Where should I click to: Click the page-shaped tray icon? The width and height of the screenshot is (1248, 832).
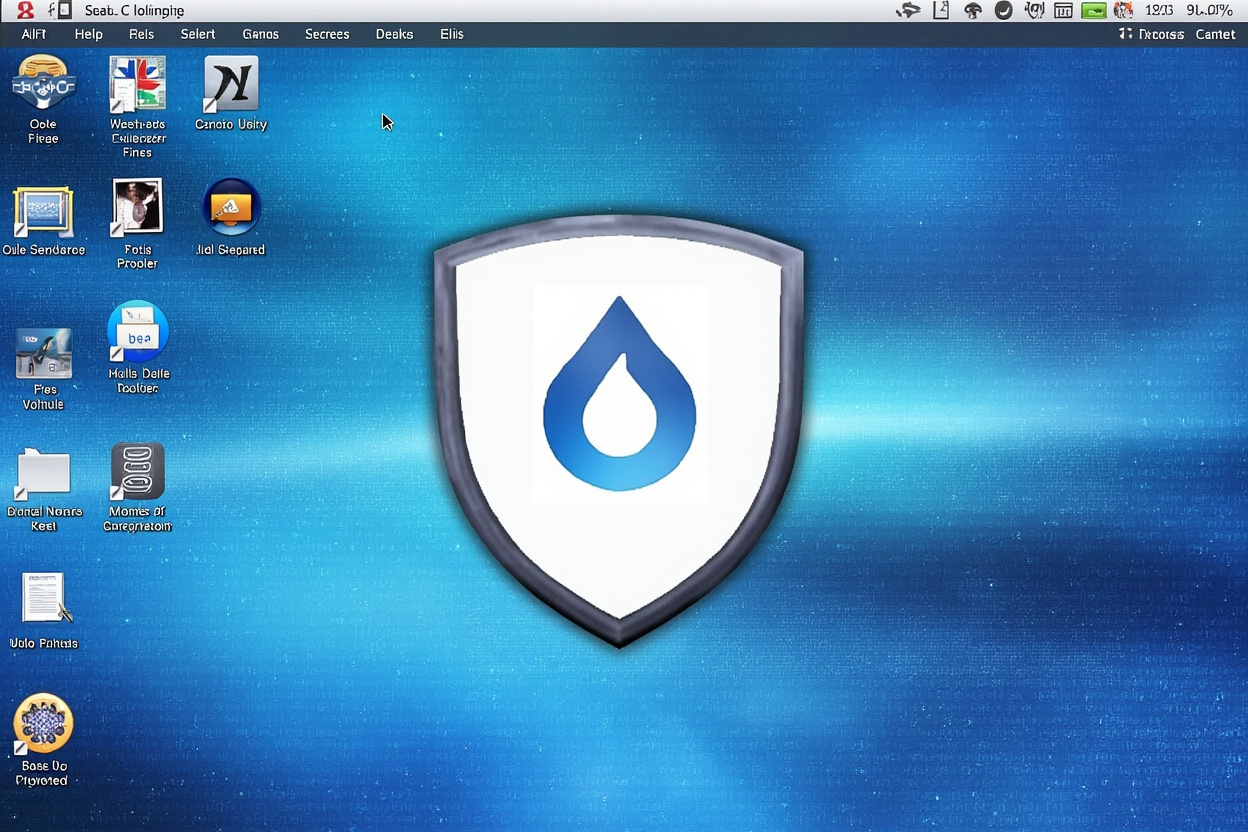click(x=941, y=11)
